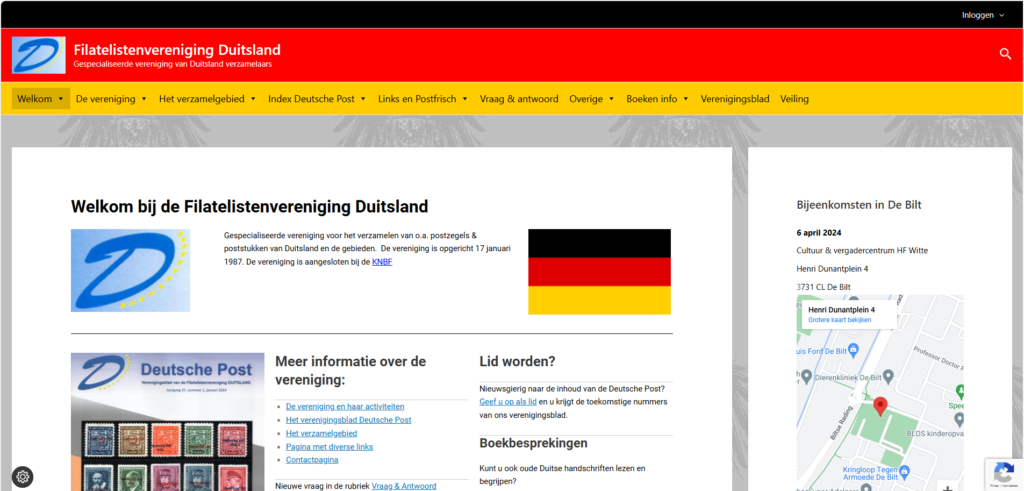Follow the KNBF link

[382, 262]
